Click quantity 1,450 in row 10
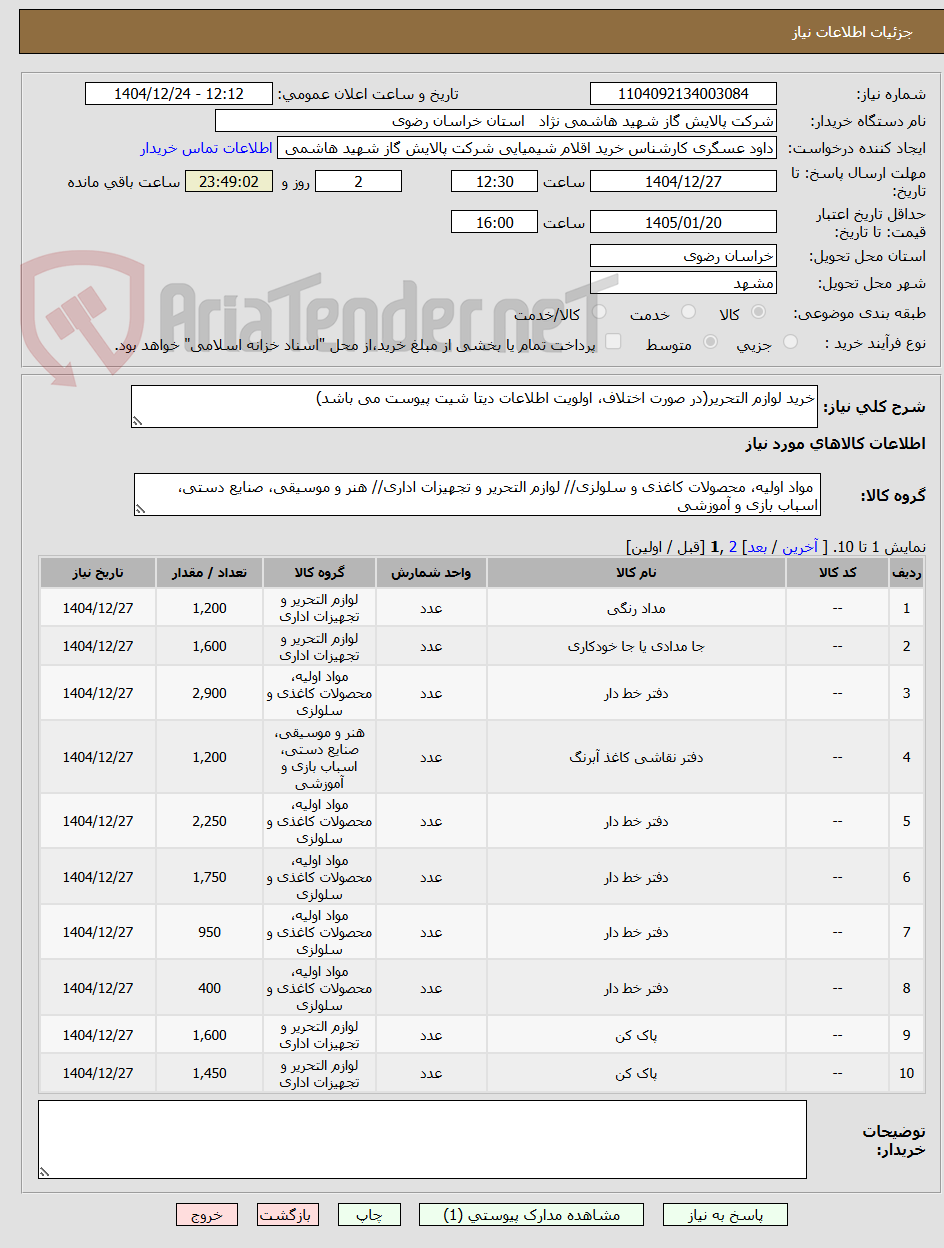This screenshot has width=944, height=1248. [210, 1073]
